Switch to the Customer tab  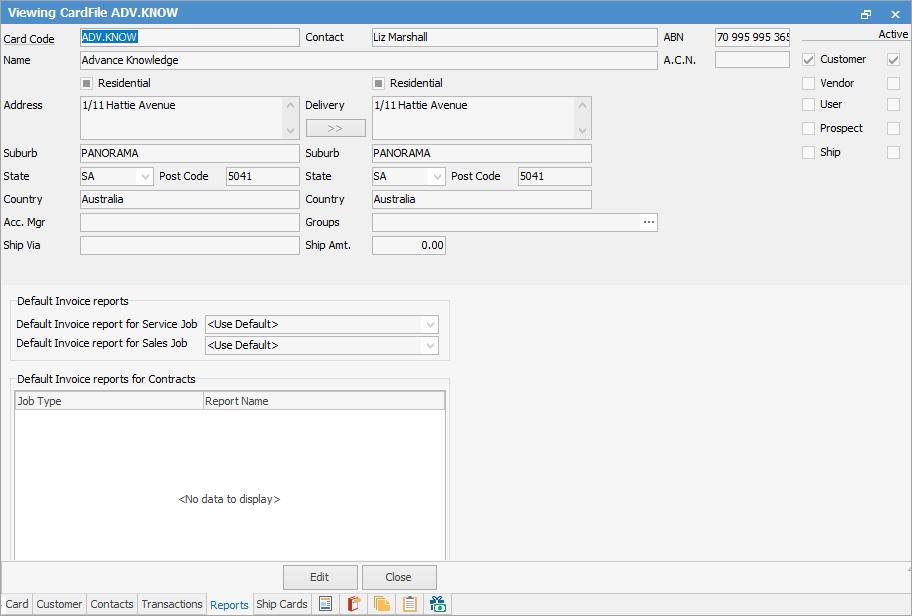(59, 604)
